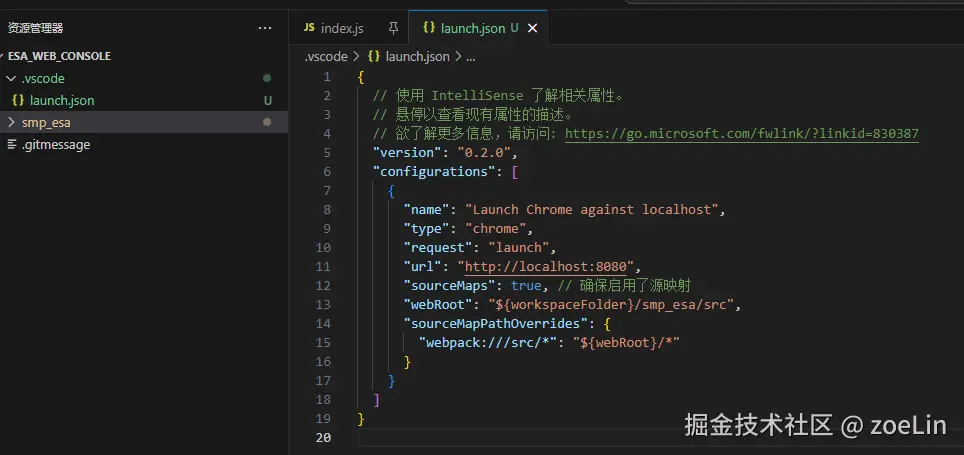Click the modified dot beside .vscode folder
Screen dimensions: 964x455
pos(267,78)
